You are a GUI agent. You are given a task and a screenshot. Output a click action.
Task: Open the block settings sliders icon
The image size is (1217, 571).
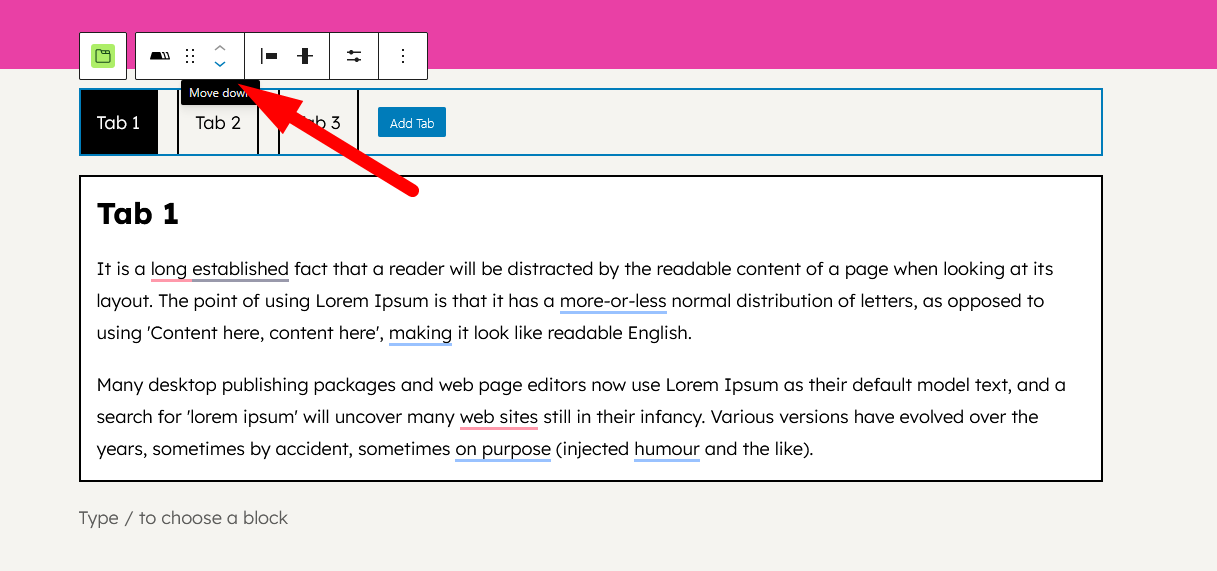click(x=354, y=56)
